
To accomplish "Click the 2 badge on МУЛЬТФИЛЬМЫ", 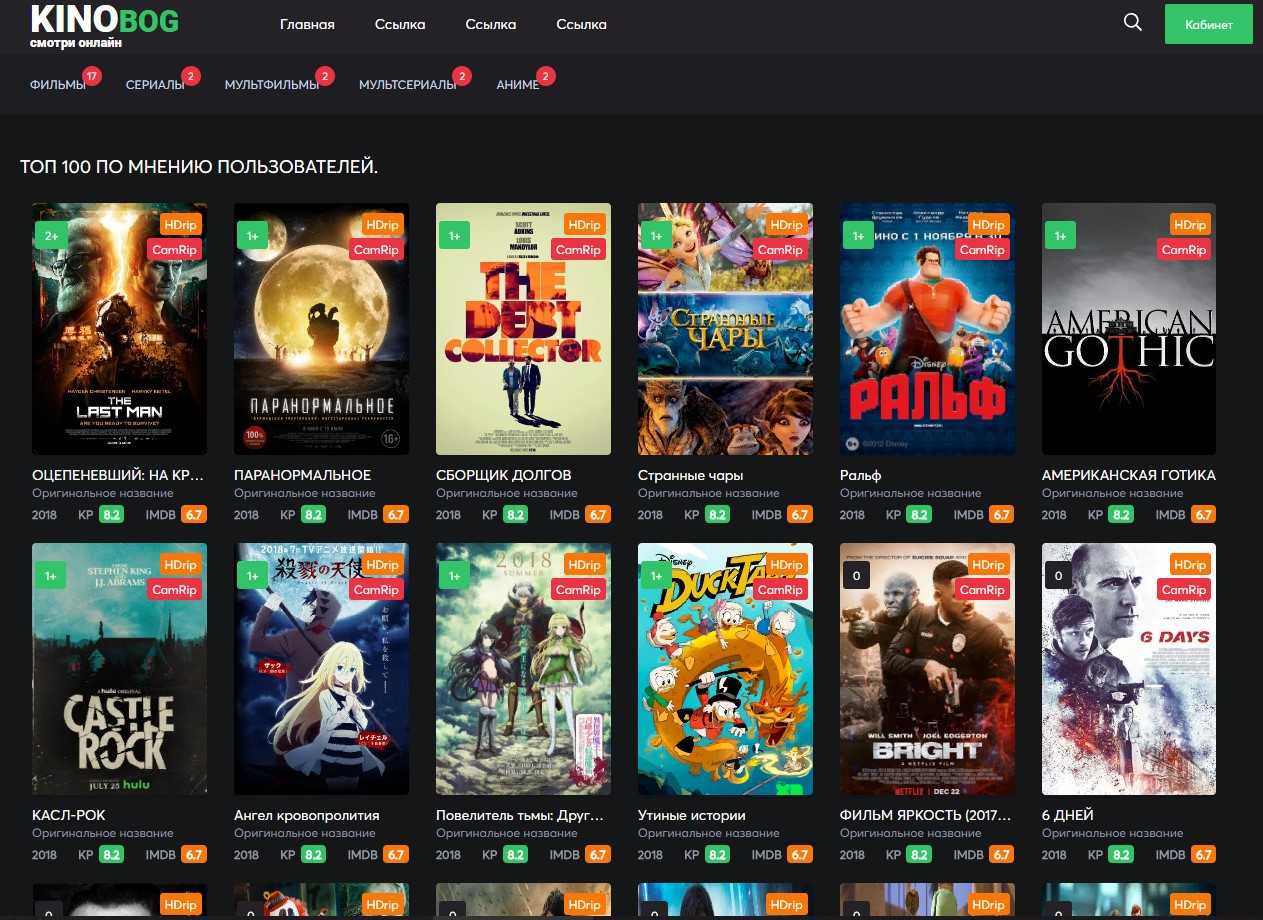I will (324, 76).
